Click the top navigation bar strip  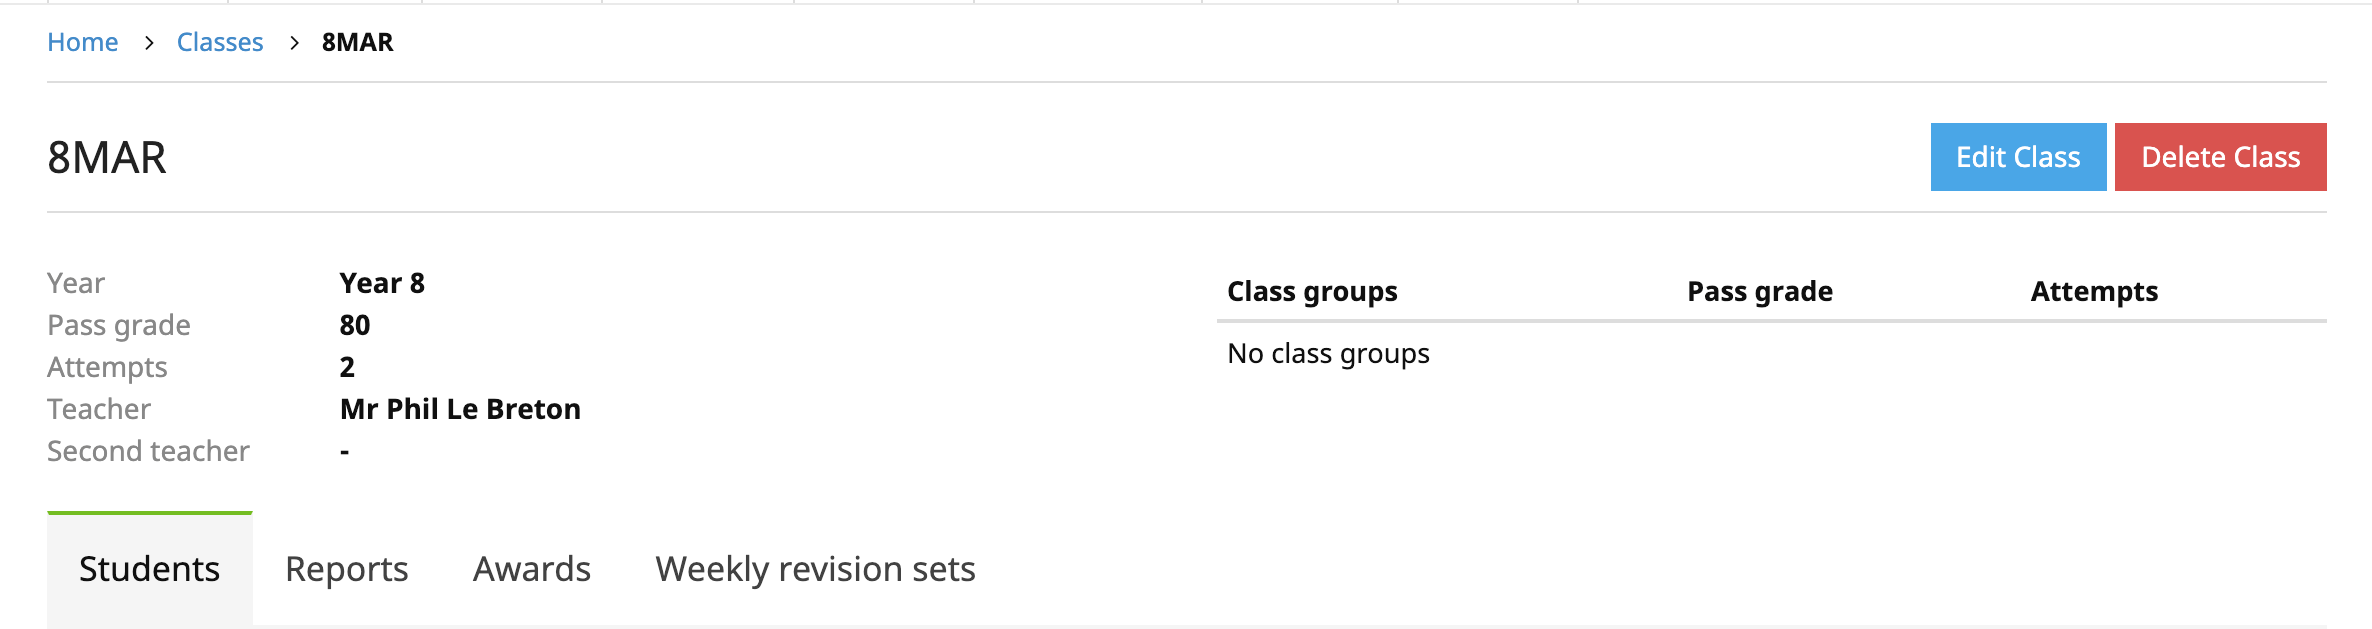(x=1186, y=5)
